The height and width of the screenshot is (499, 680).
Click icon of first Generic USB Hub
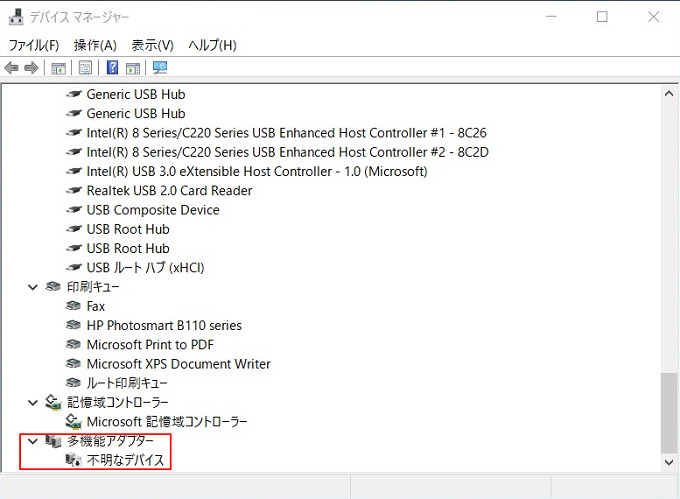click(x=73, y=94)
